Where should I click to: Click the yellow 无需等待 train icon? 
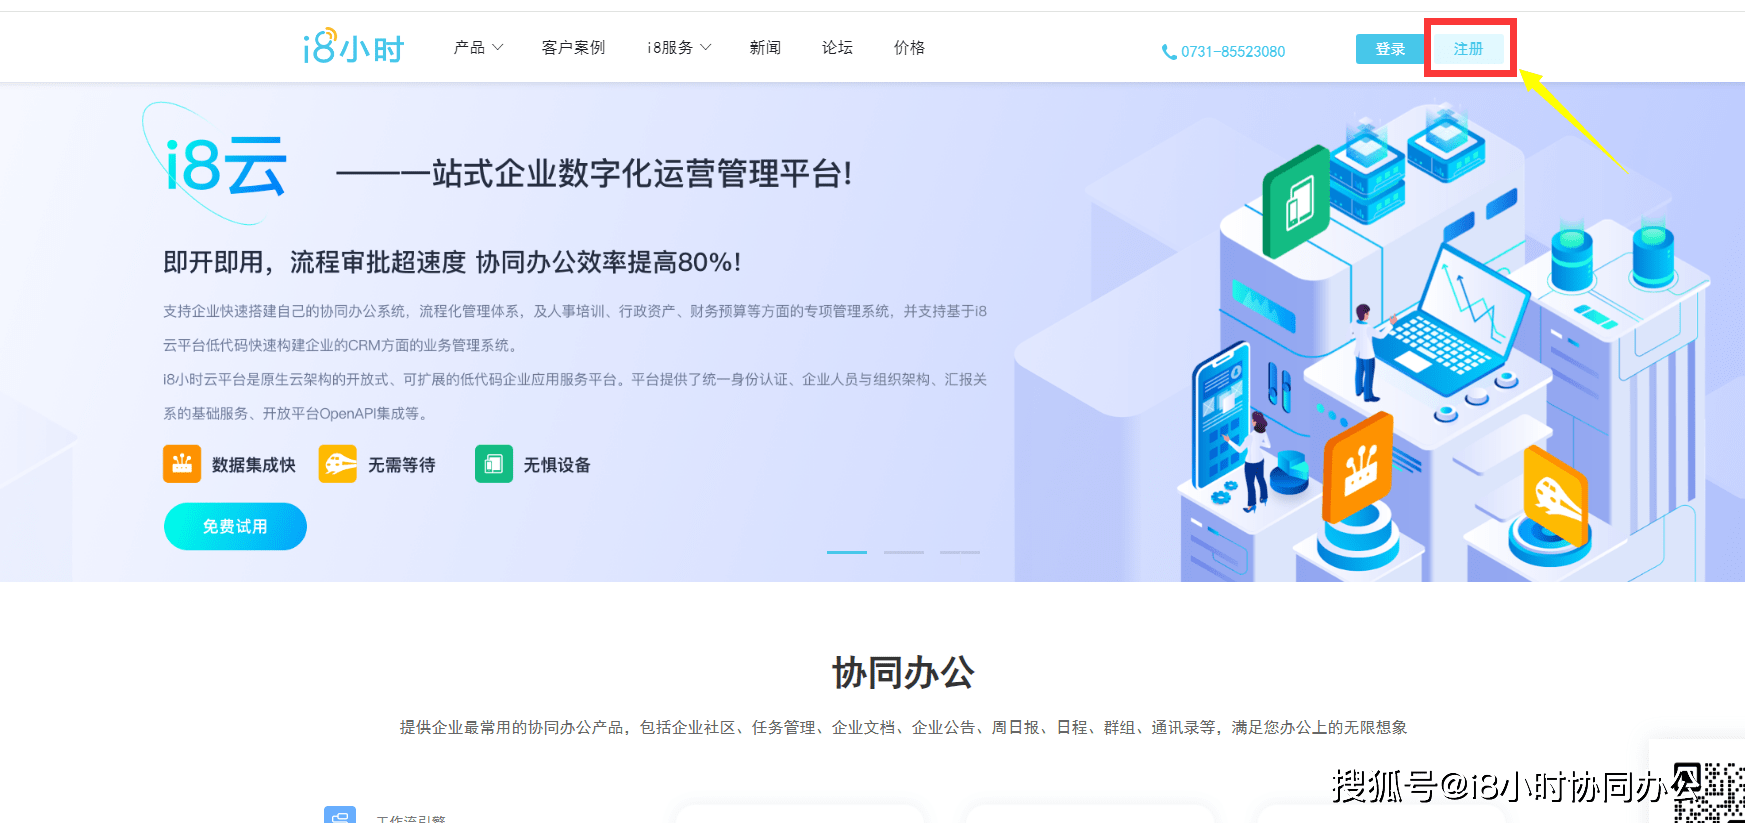point(338,464)
